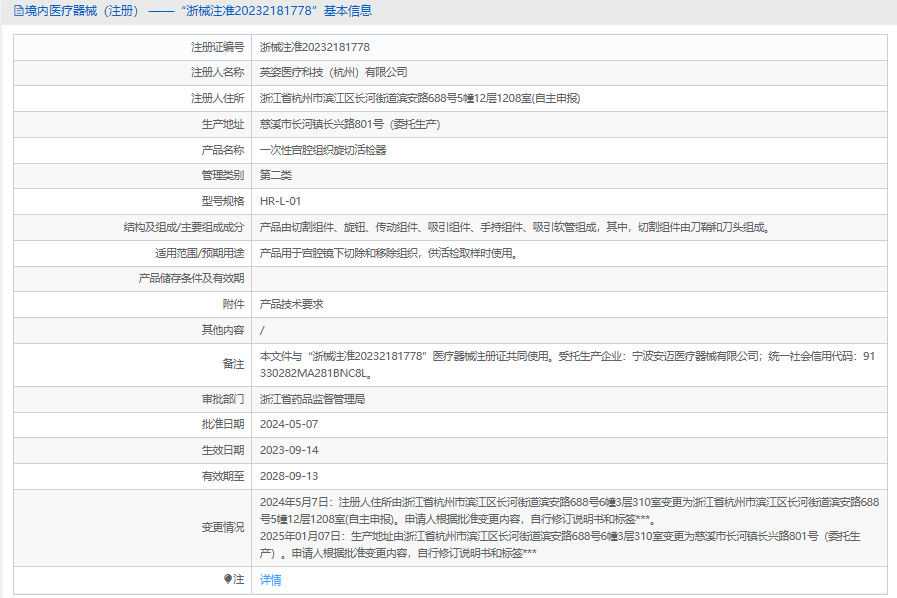Screen dimensions: 897x598
Task: Click the 批准日期 label
Action: coord(223,424)
